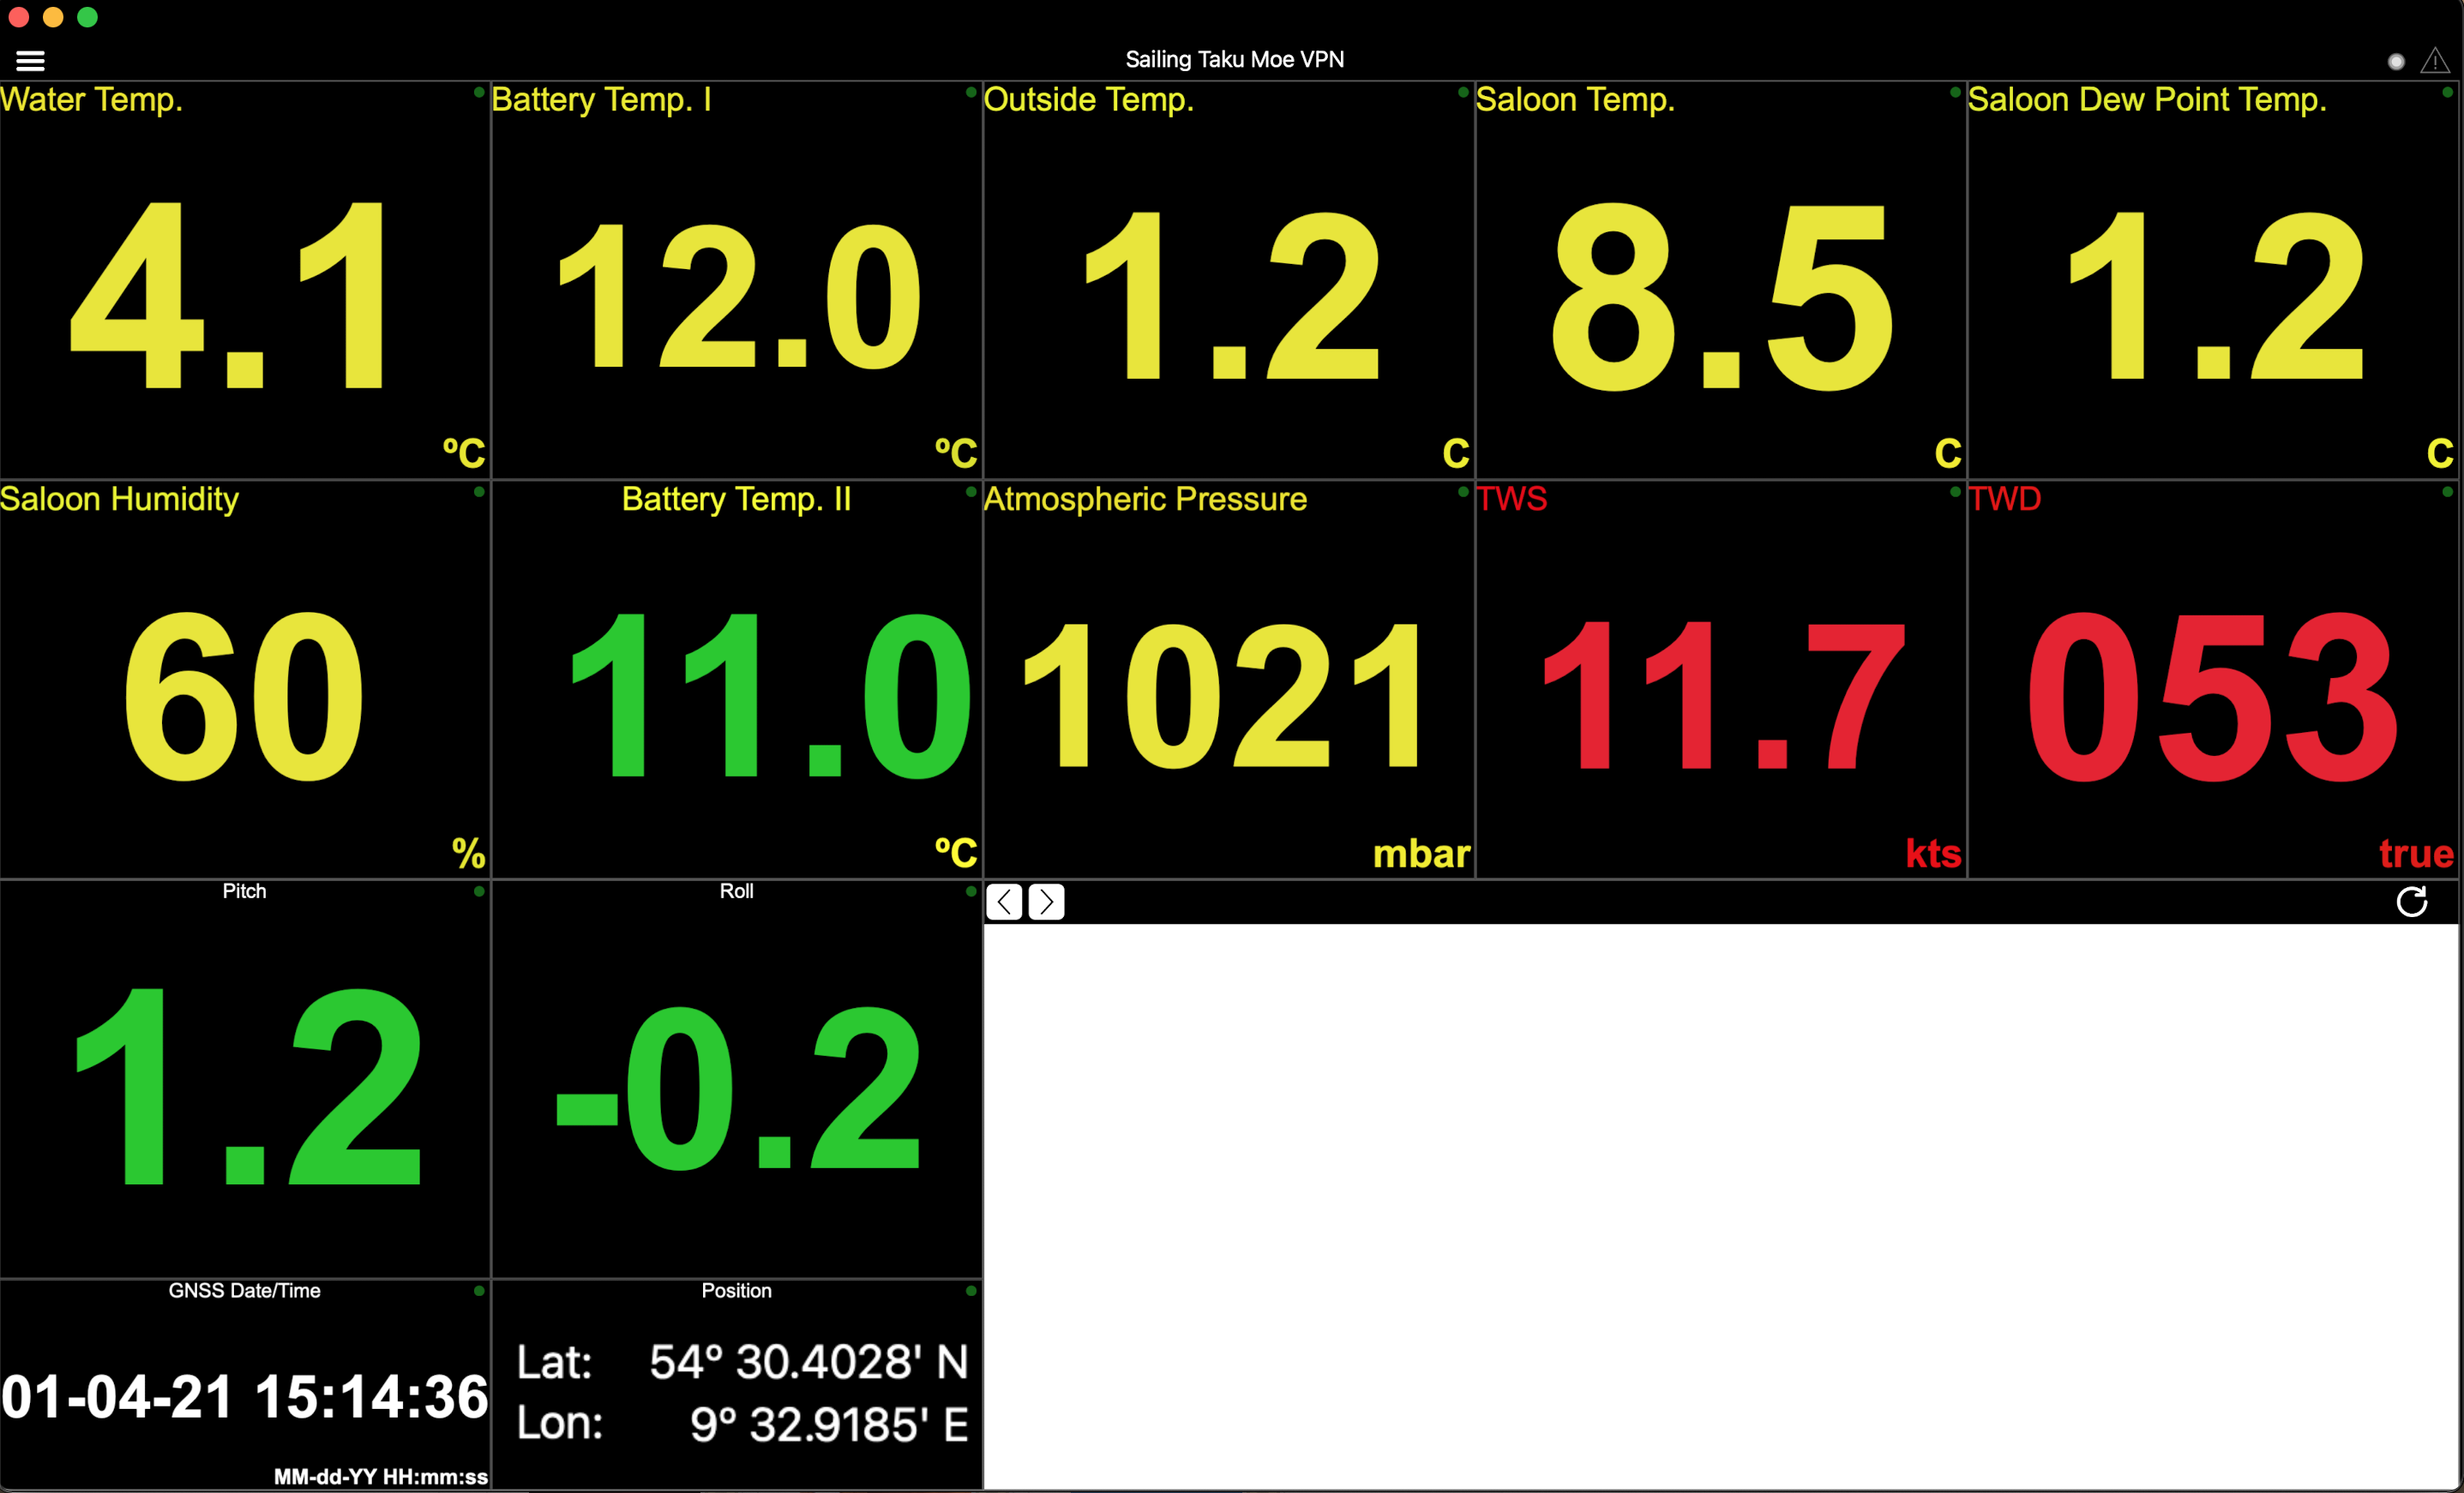The height and width of the screenshot is (1493, 2464).
Task: Click the Lon: 9° 32.9185' E line
Action: click(742, 1424)
